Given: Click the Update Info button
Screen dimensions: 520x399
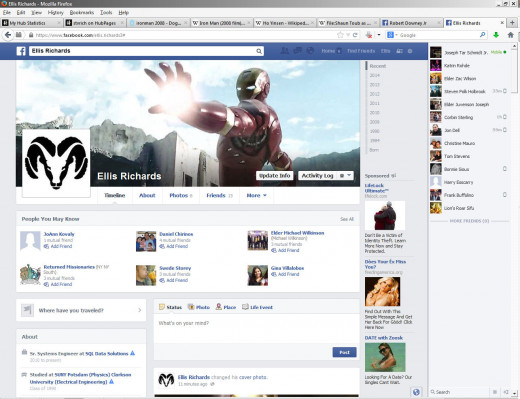Looking at the screenshot, I should click(275, 176).
